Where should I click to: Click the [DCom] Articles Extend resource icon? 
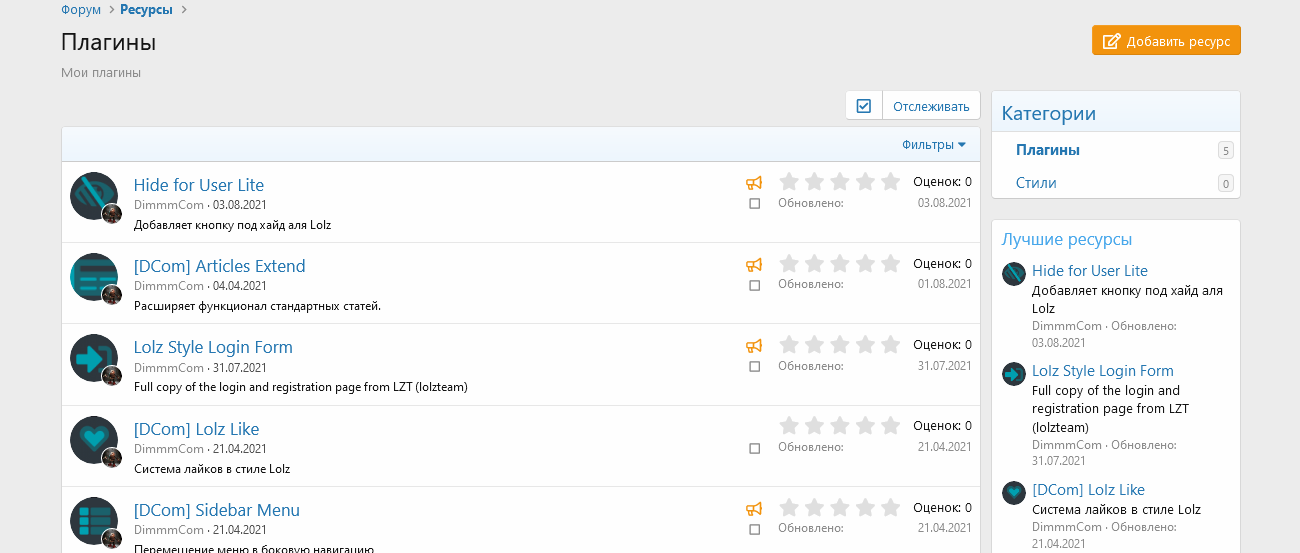click(x=94, y=277)
